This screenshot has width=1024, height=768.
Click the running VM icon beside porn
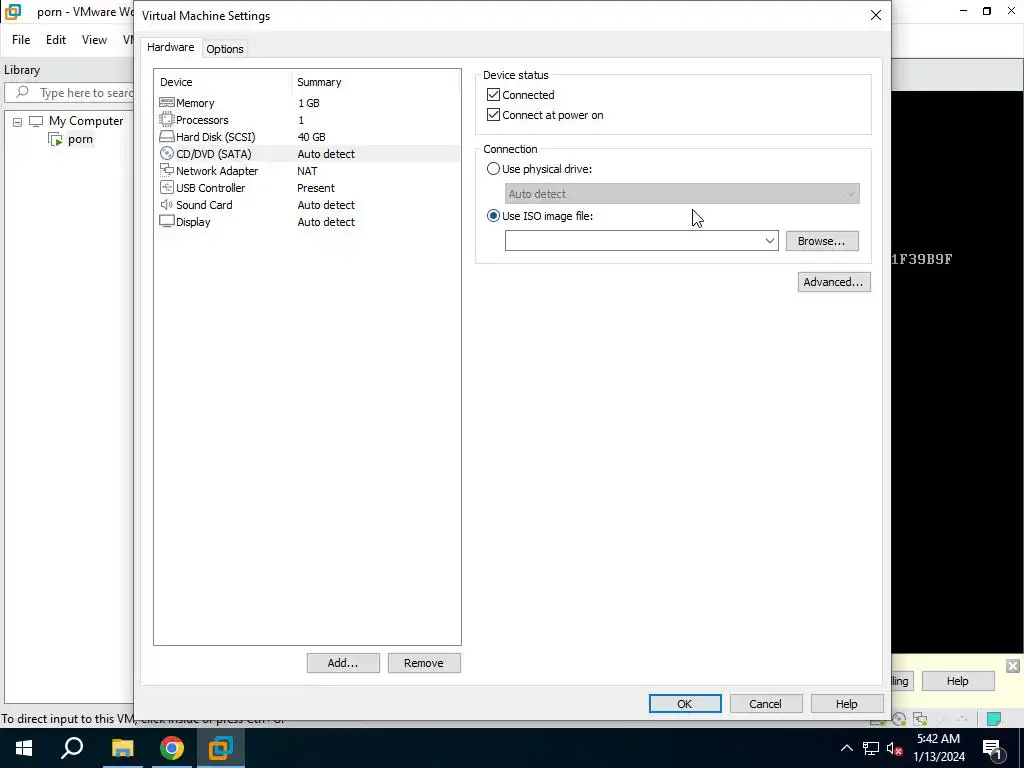click(56, 139)
